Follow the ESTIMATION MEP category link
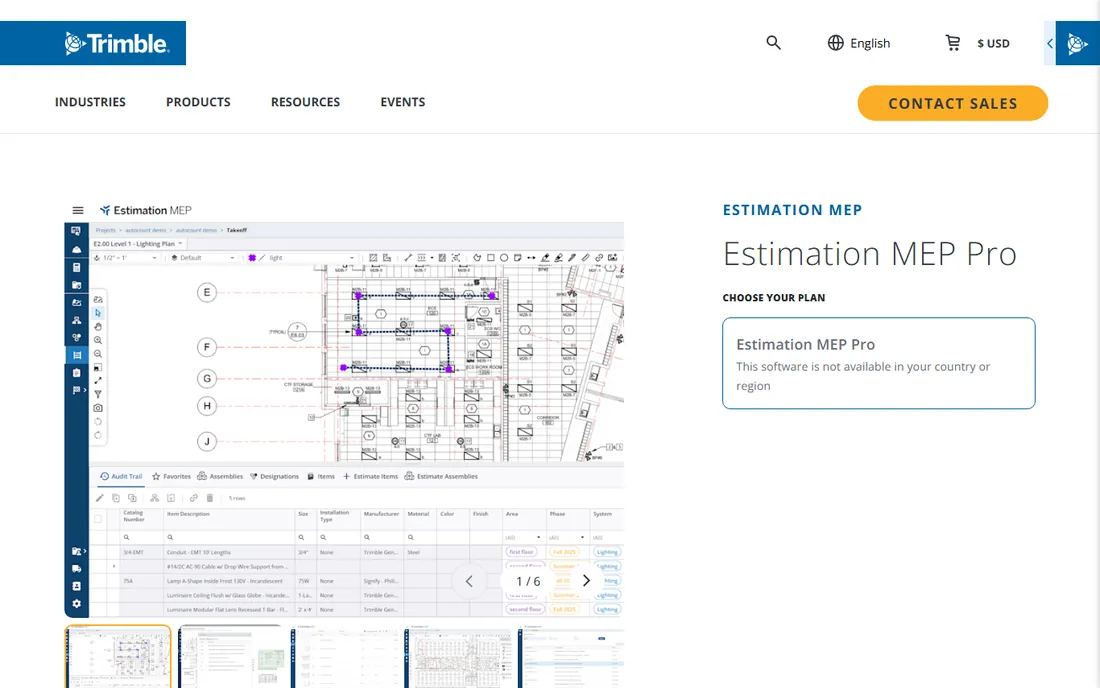 792,210
